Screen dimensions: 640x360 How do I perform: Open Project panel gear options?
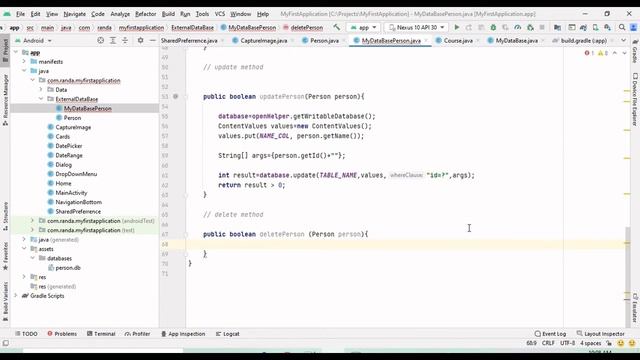click(140, 40)
